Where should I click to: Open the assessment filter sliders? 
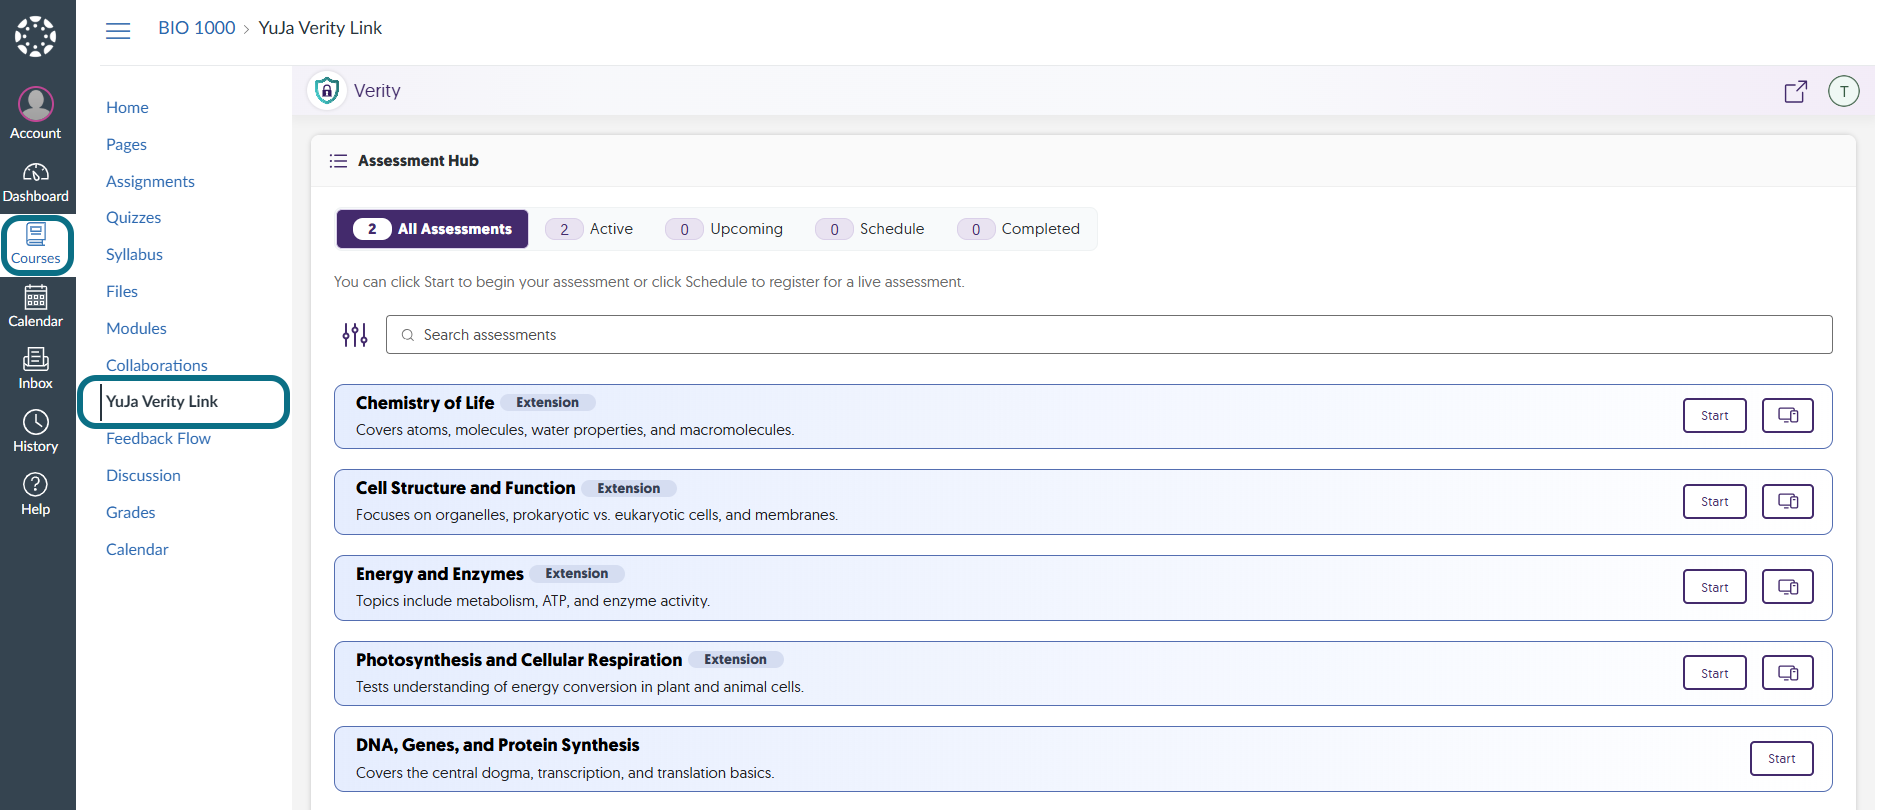pyautogui.click(x=355, y=335)
